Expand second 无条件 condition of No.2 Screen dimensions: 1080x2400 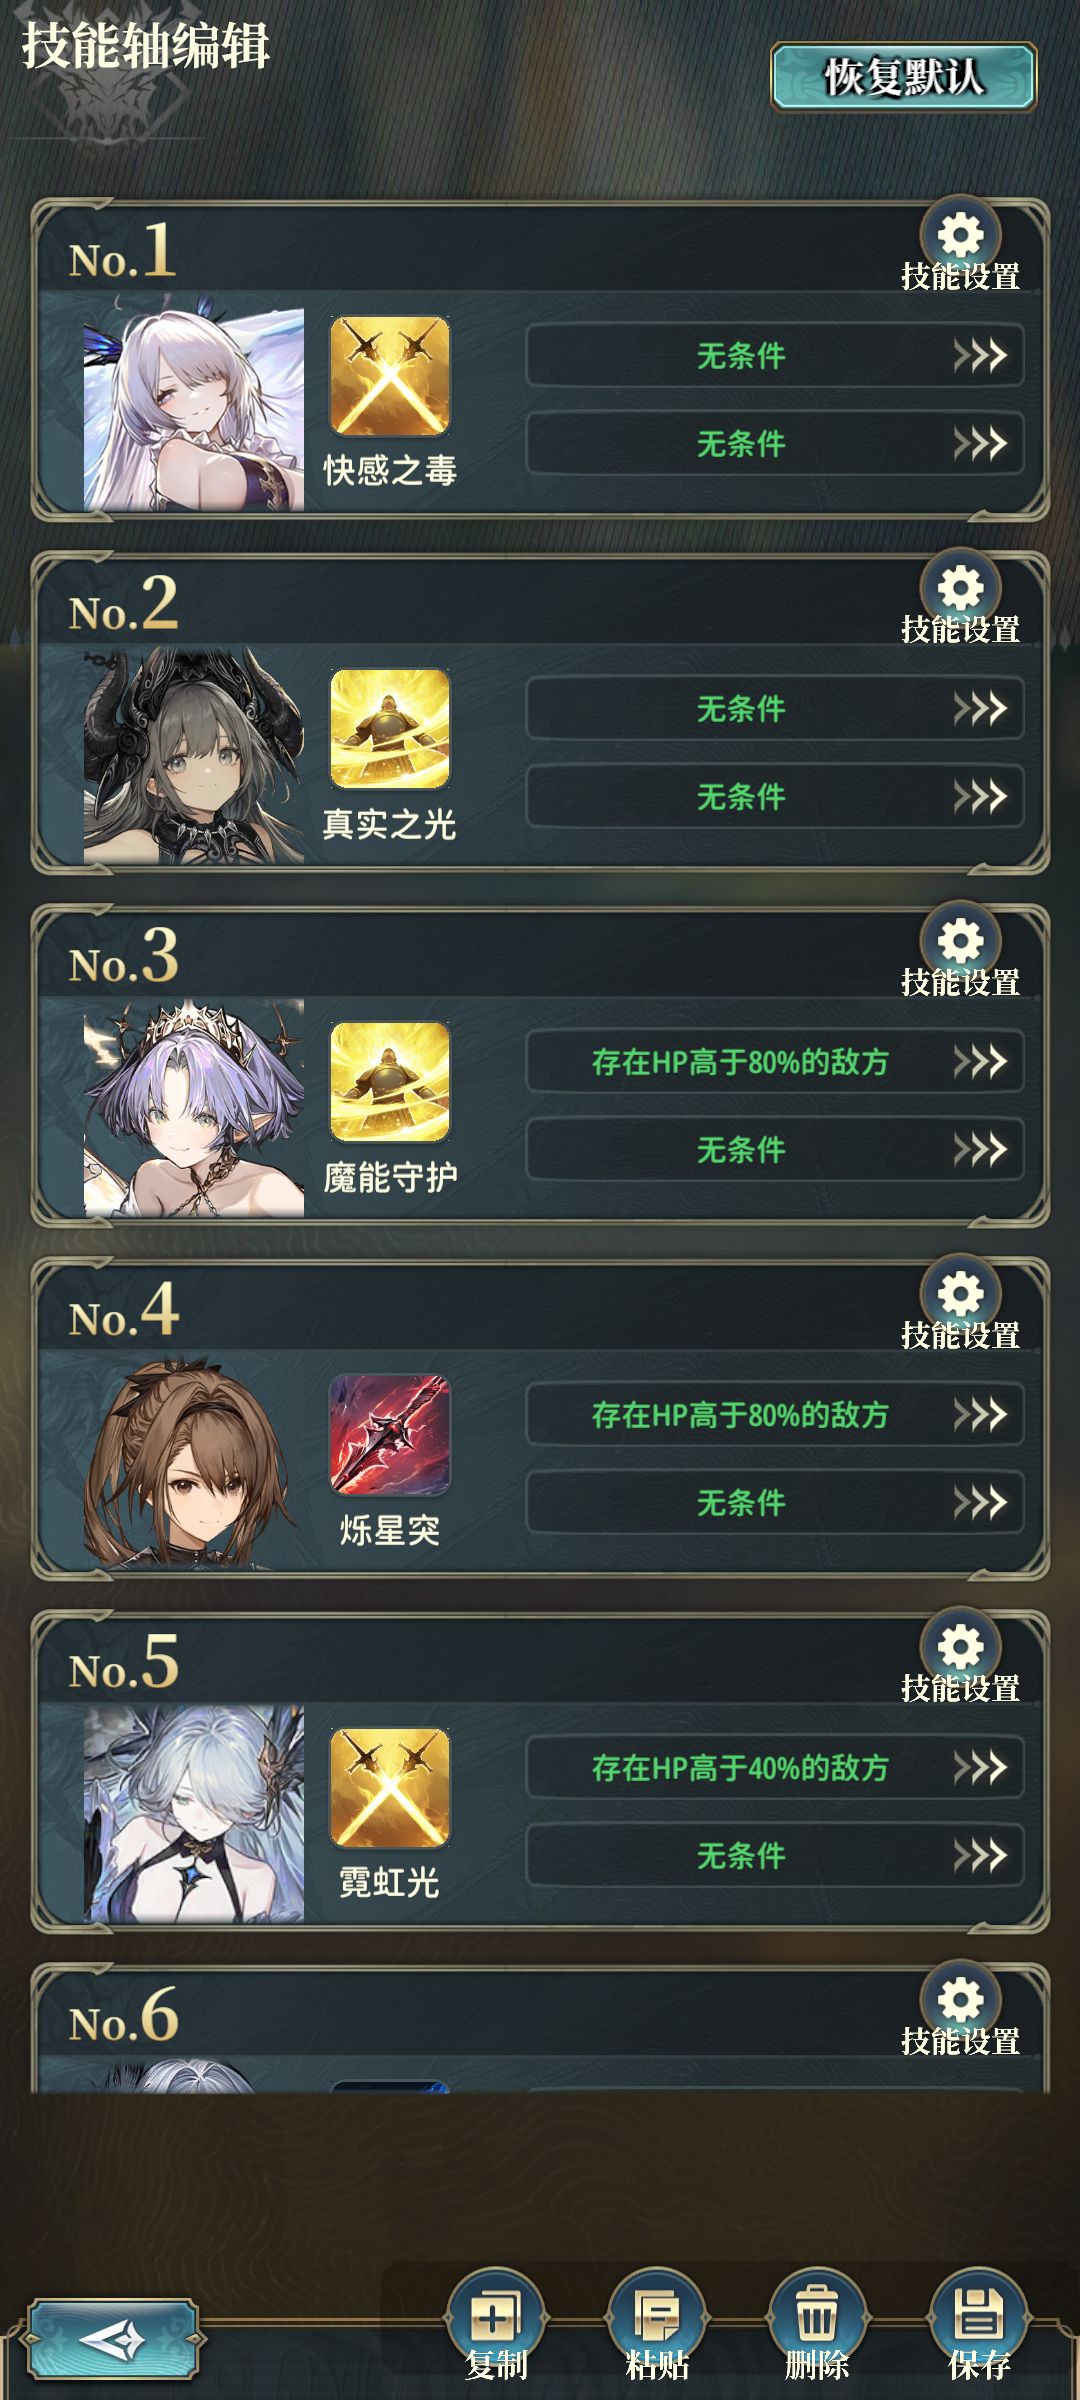coord(775,797)
